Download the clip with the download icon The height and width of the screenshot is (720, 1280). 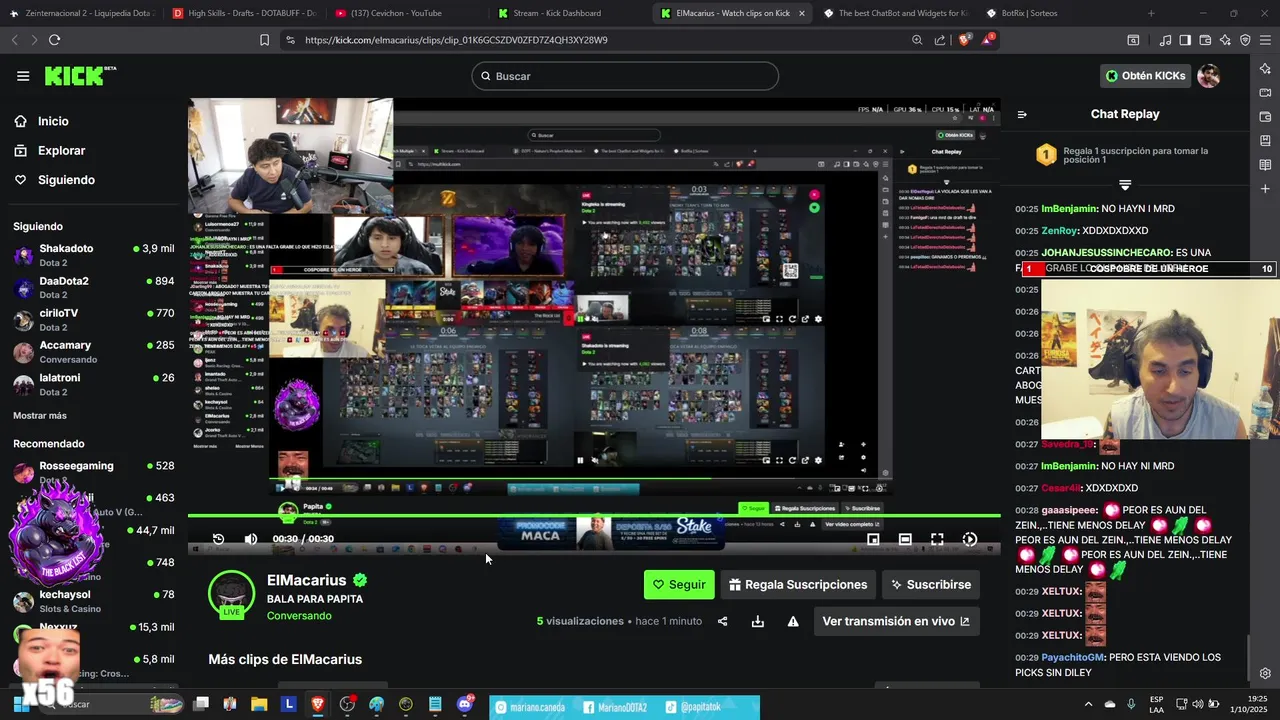tap(758, 621)
